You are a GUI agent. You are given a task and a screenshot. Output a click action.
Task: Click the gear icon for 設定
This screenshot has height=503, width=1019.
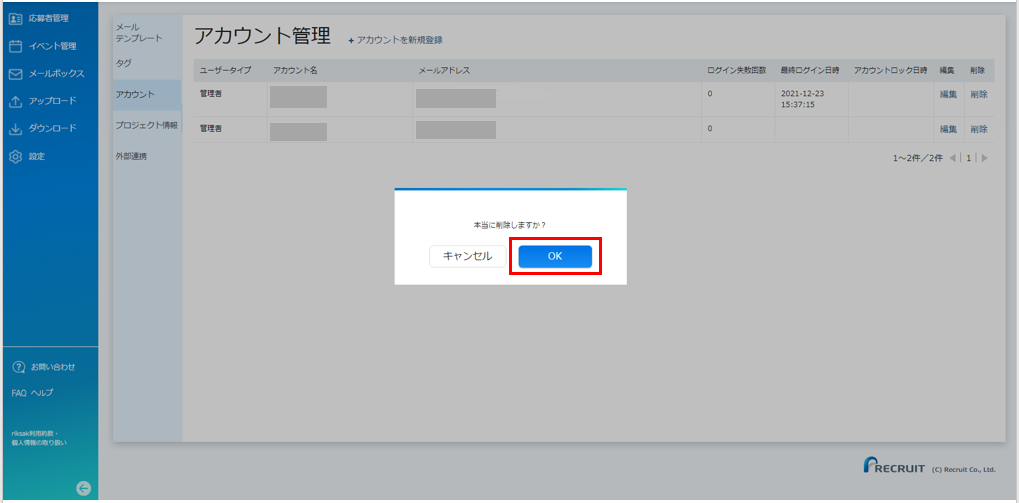pos(16,157)
